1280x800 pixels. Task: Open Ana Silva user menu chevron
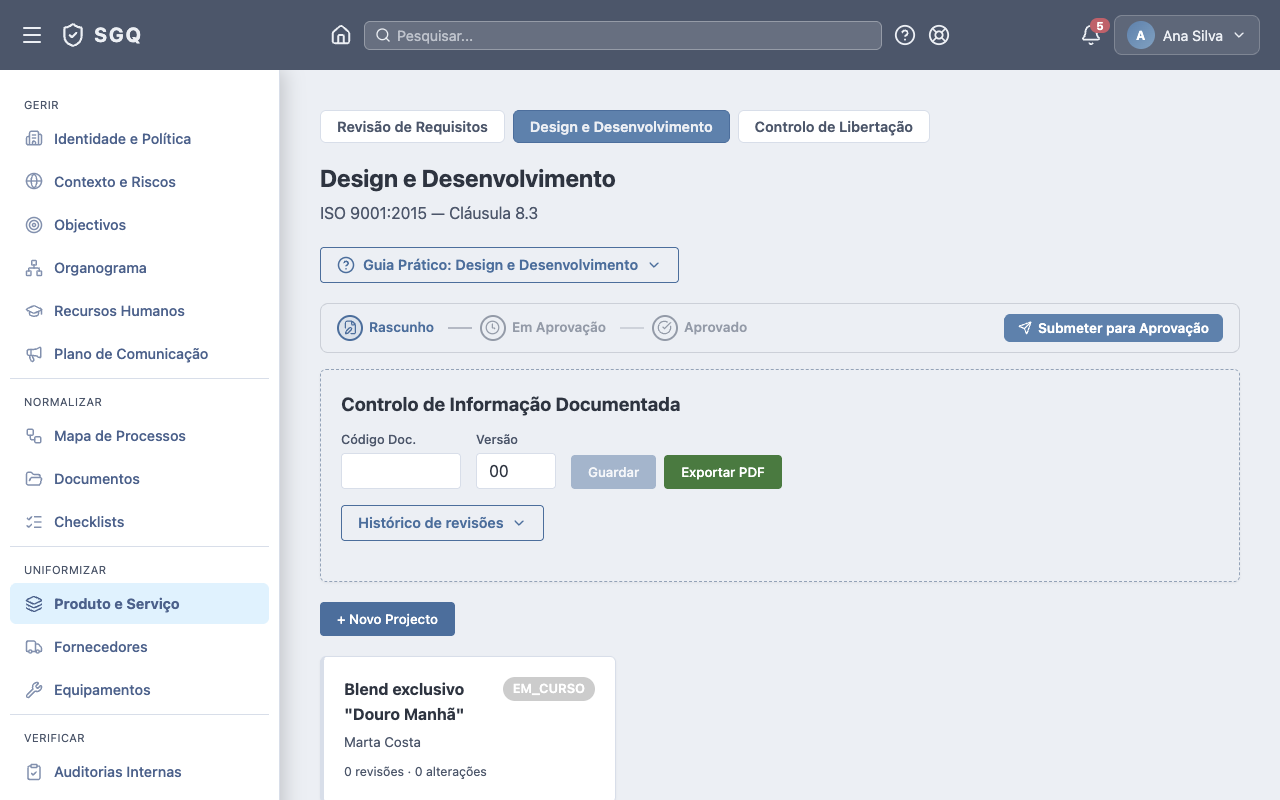point(1239,35)
